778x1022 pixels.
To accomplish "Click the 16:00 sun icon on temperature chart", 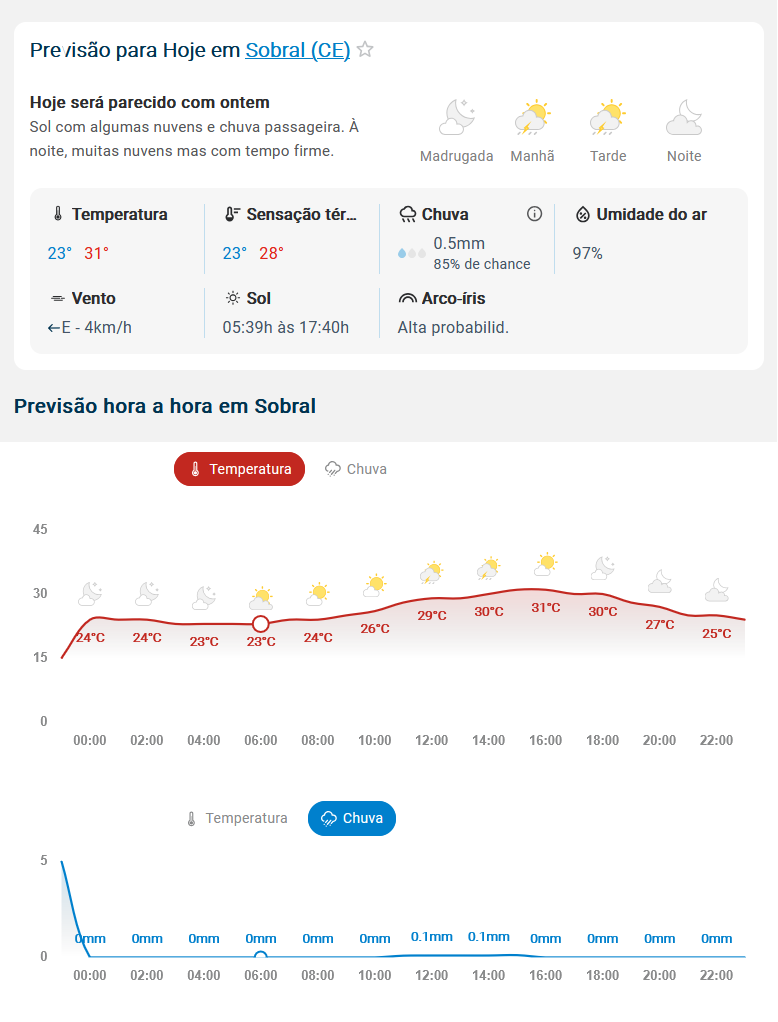I will click(x=545, y=564).
